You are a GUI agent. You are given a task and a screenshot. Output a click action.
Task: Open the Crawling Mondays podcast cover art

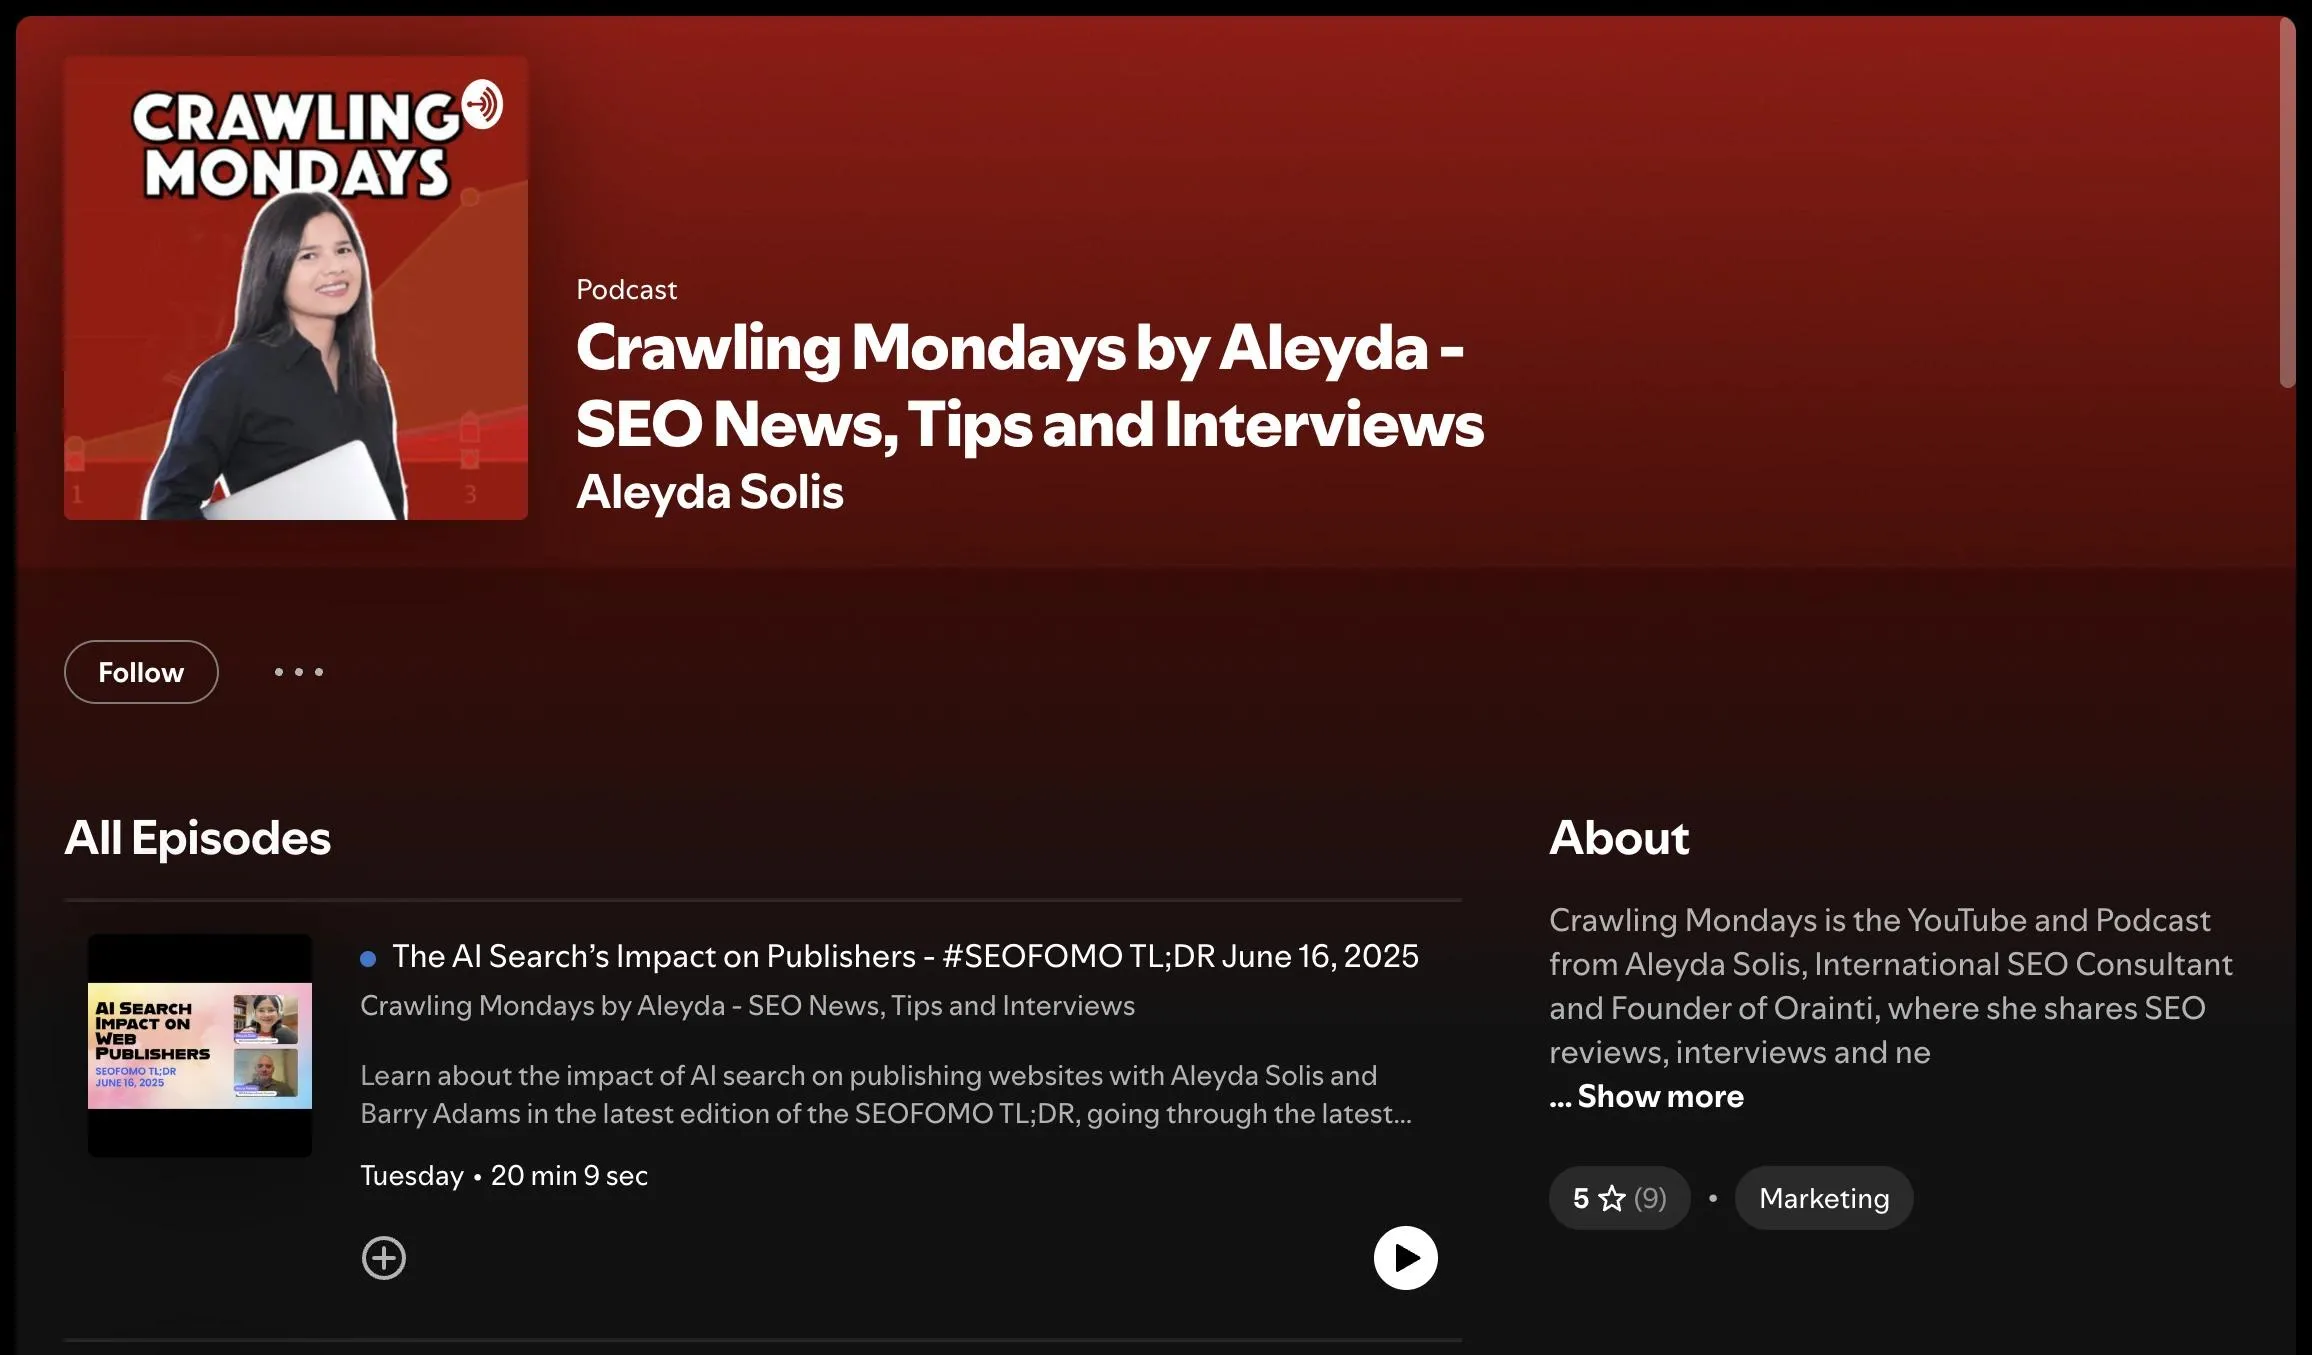(296, 288)
